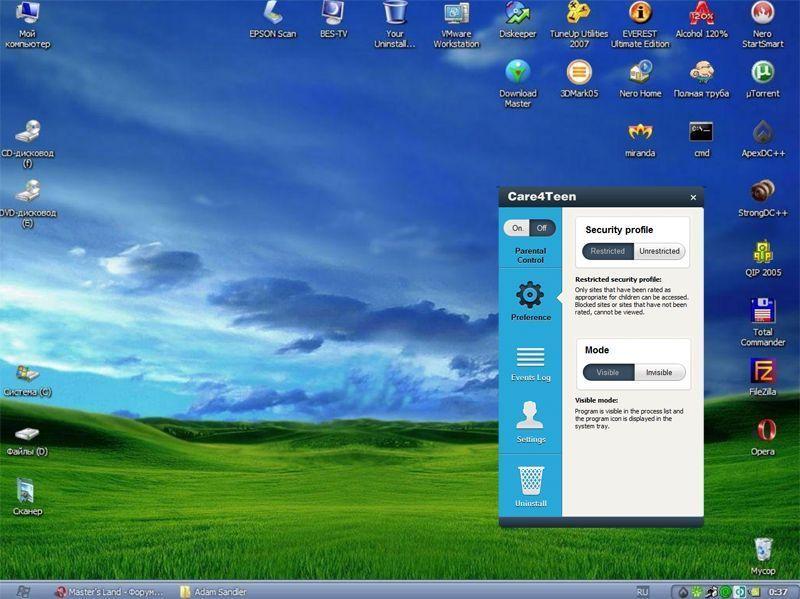Select the Файлы (D) drive icon
Viewport: 800px width, 599px height.
pyautogui.click(x=28, y=441)
